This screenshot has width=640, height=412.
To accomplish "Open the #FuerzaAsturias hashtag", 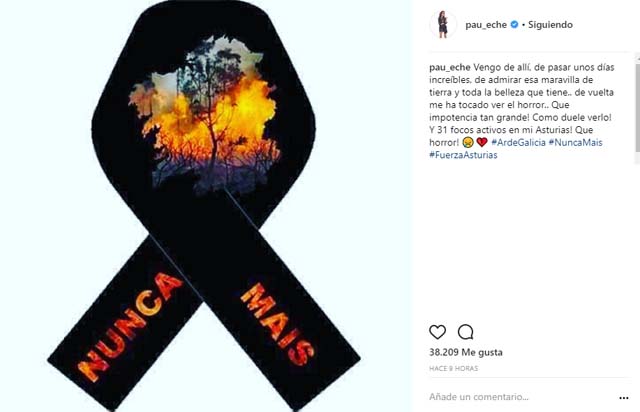I will coord(463,155).
